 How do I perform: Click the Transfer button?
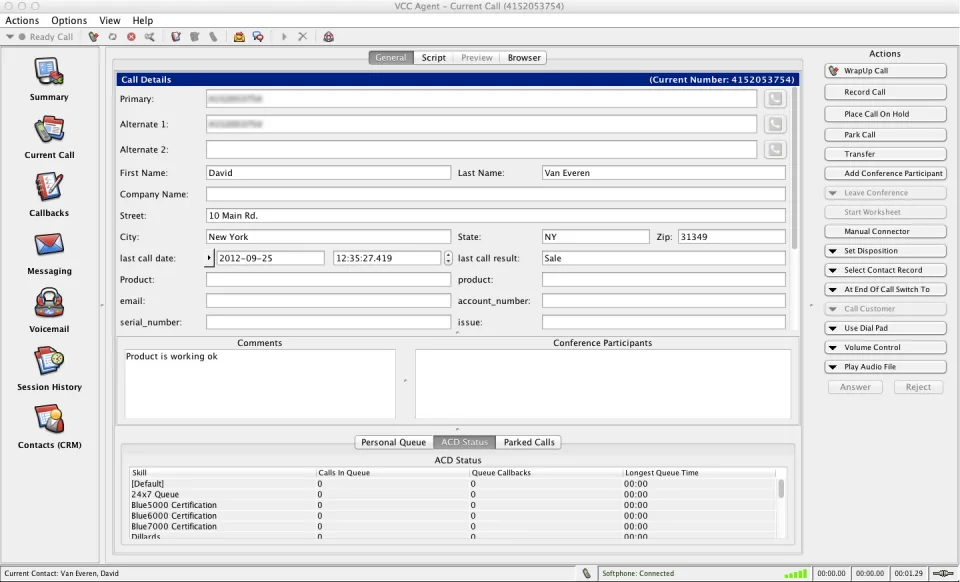coord(885,154)
